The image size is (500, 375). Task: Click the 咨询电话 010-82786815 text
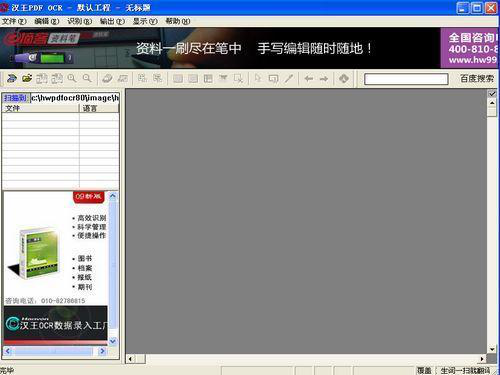click(x=45, y=301)
